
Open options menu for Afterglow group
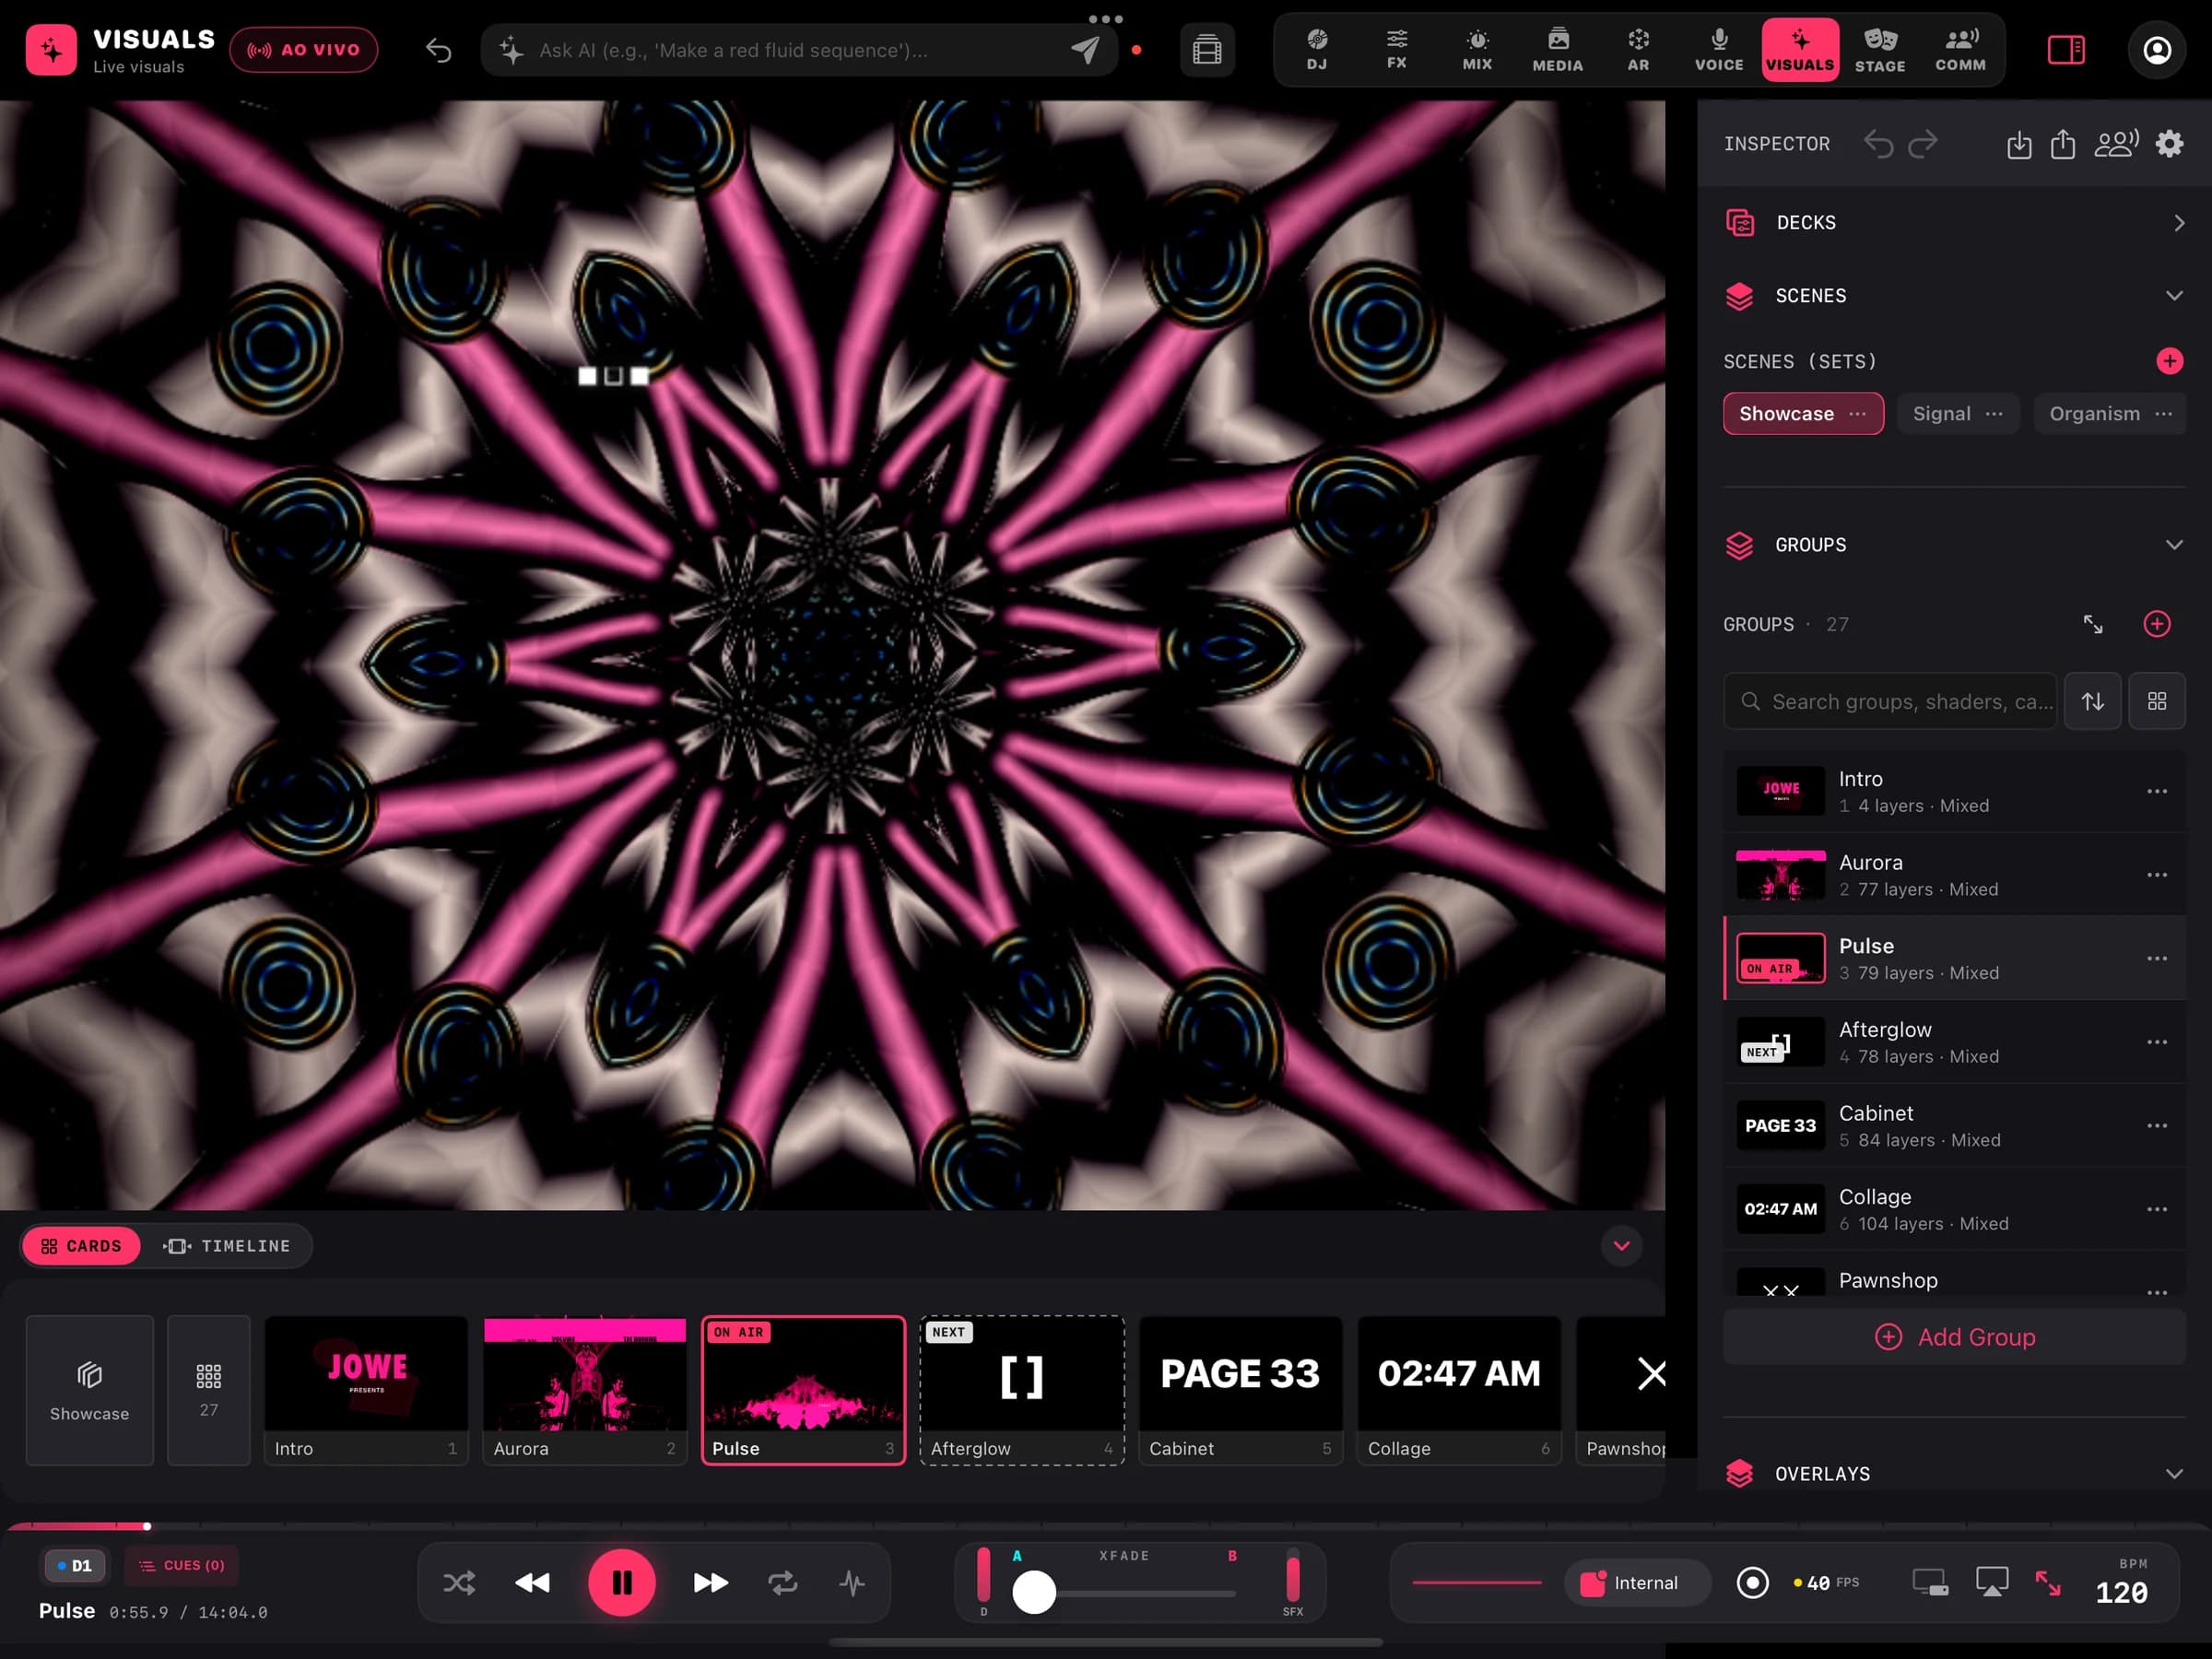pos(2157,1042)
